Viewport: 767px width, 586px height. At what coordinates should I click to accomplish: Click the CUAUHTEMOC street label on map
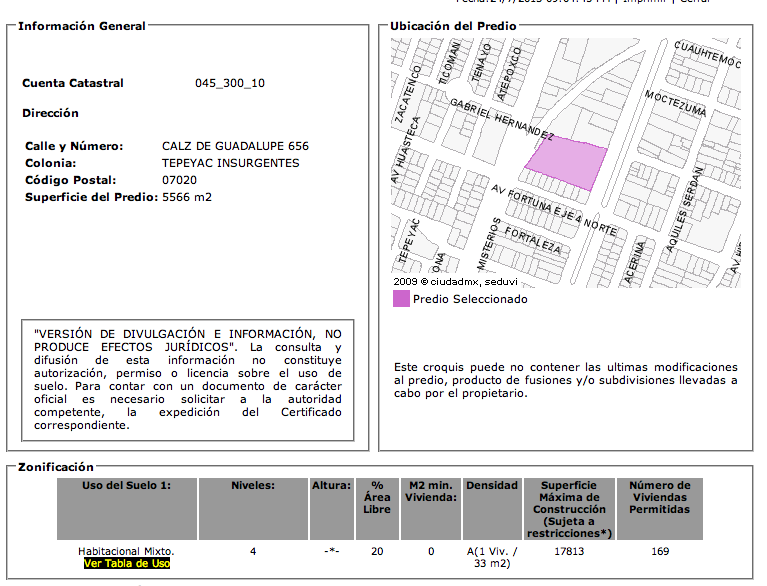click(x=707, y=54)
